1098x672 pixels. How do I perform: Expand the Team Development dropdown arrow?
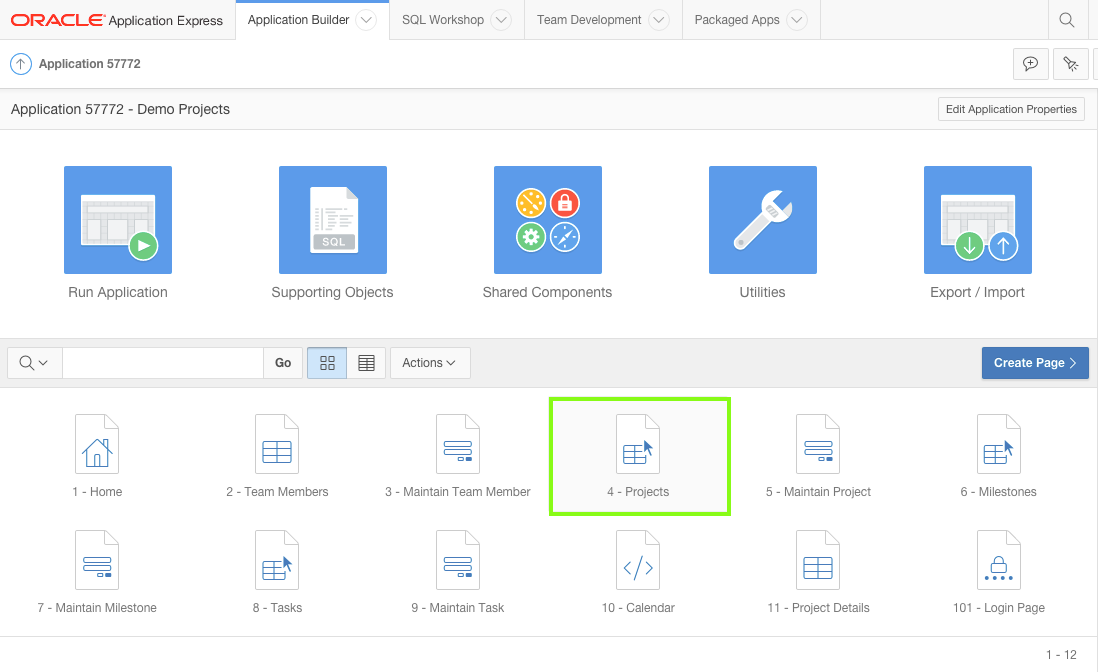coord(658,20)
